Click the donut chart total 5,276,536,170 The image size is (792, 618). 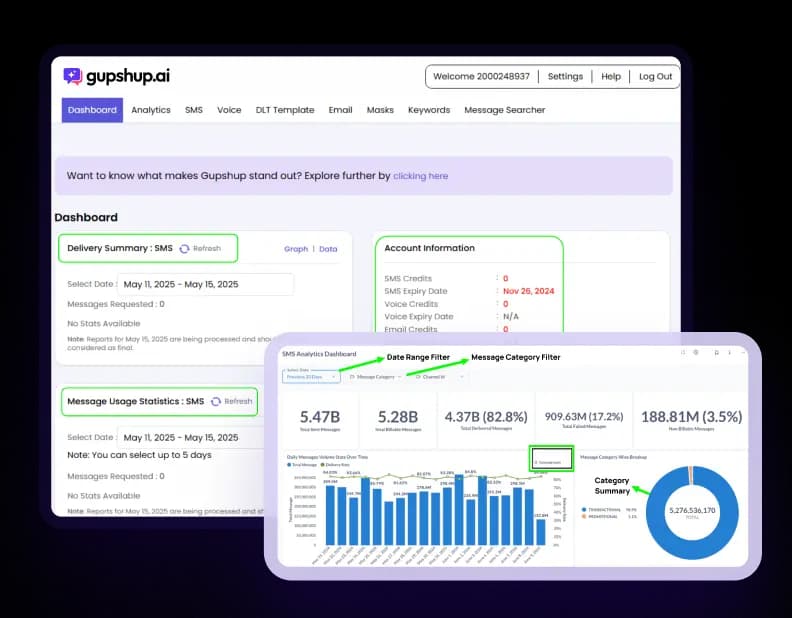(x=692, y=510)
